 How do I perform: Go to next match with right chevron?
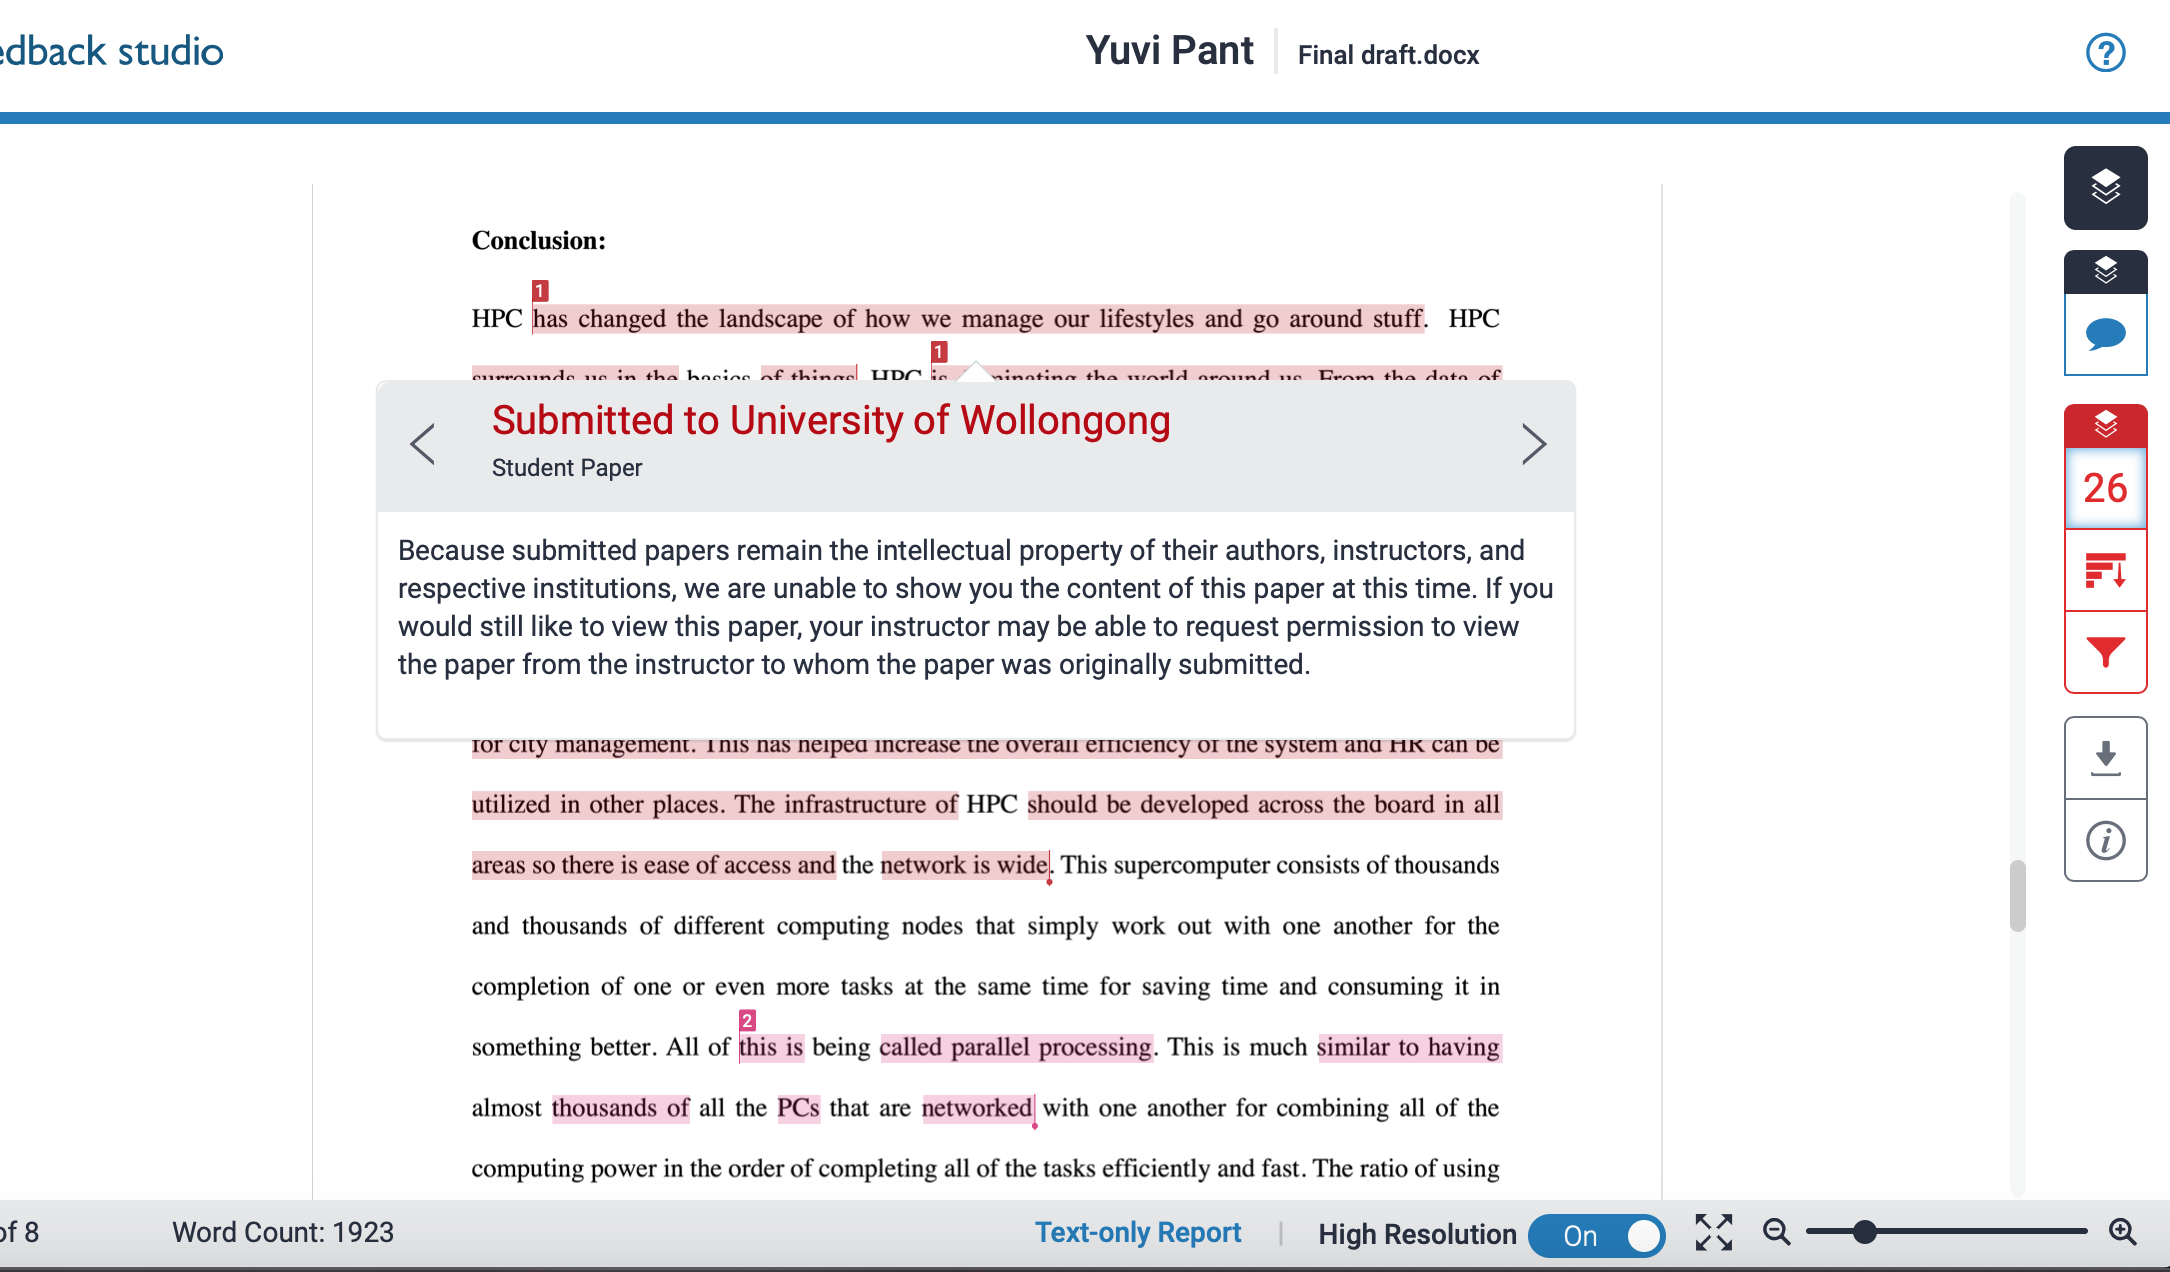(x=1533, y=444)
